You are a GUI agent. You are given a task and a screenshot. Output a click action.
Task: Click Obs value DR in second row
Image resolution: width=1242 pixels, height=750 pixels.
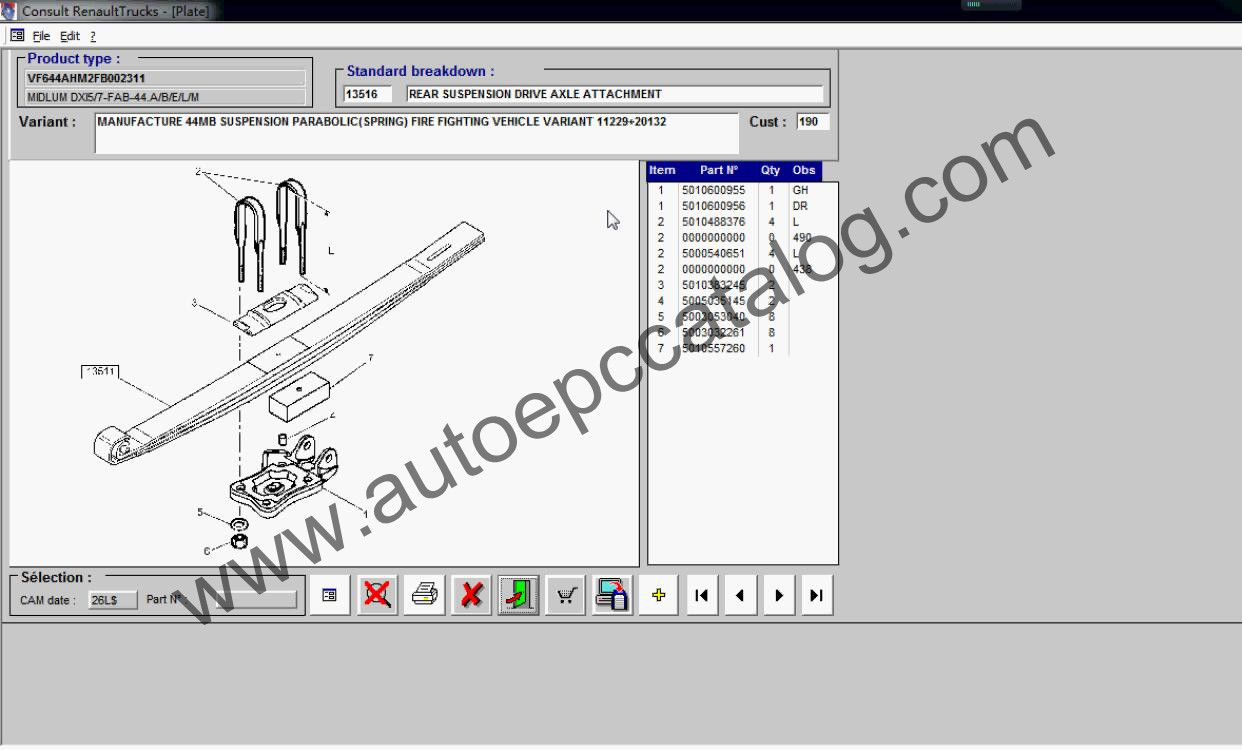click(x=800, y=206)
